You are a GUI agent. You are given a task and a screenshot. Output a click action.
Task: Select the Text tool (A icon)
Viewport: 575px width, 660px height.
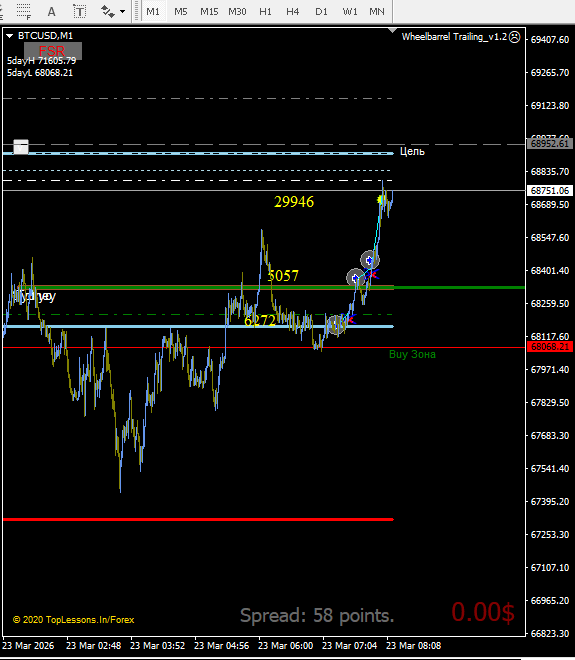(51, 11)
